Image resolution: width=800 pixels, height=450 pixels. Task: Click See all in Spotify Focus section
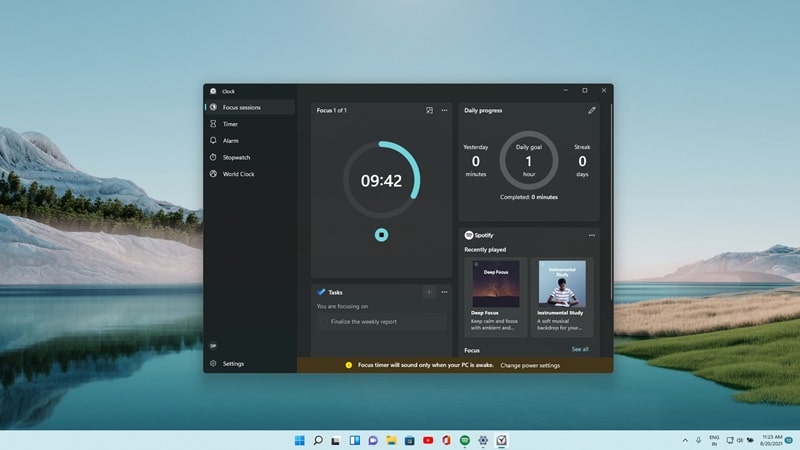coord(580,349)
